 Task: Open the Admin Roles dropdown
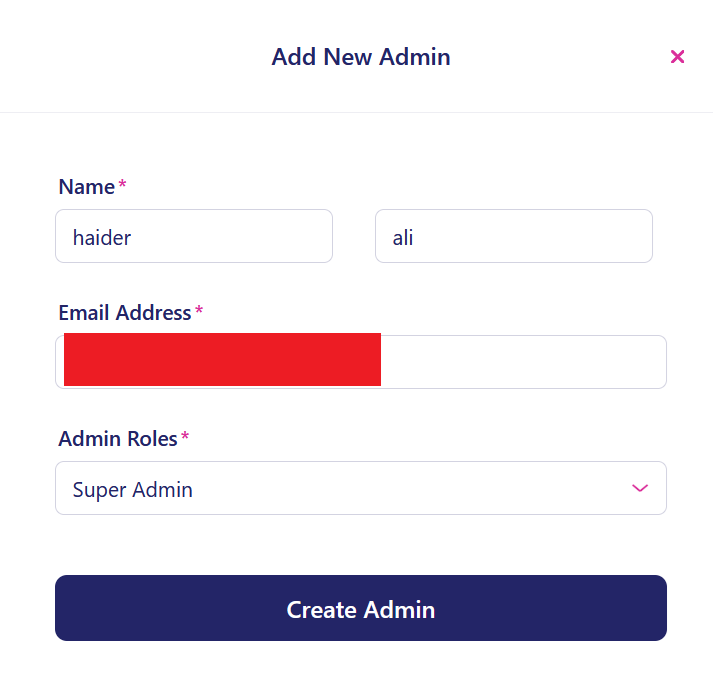click(360, 488)
